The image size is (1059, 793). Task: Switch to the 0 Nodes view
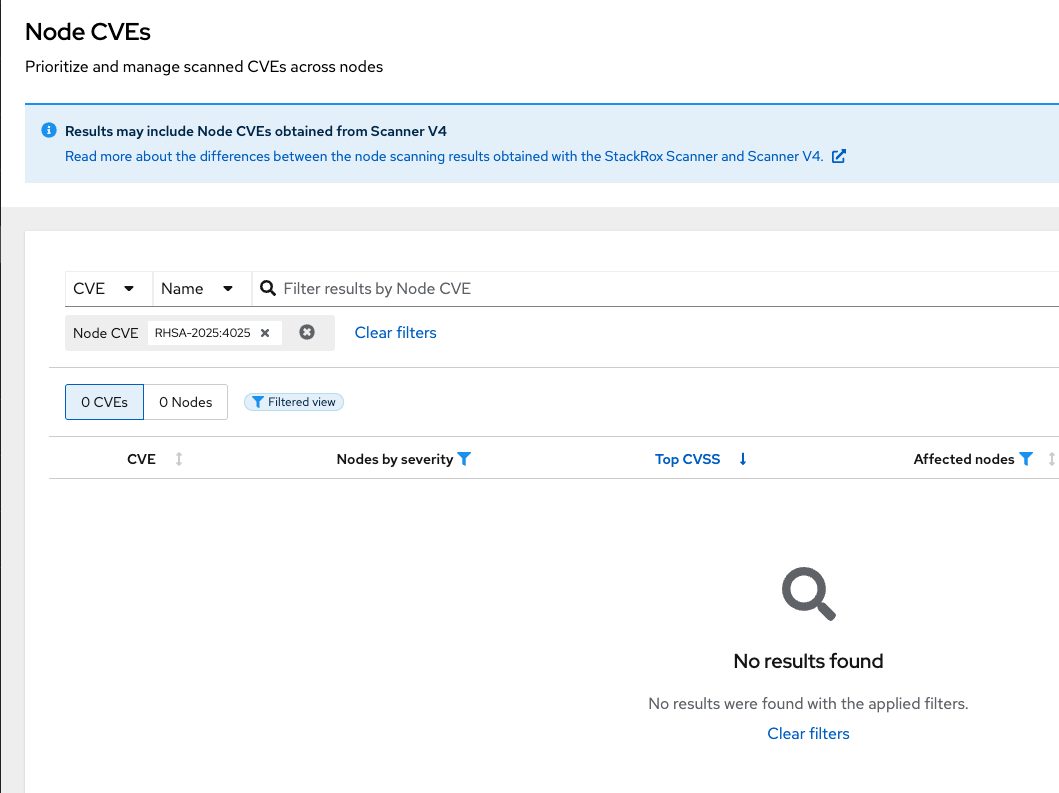(x=186, y=402)
